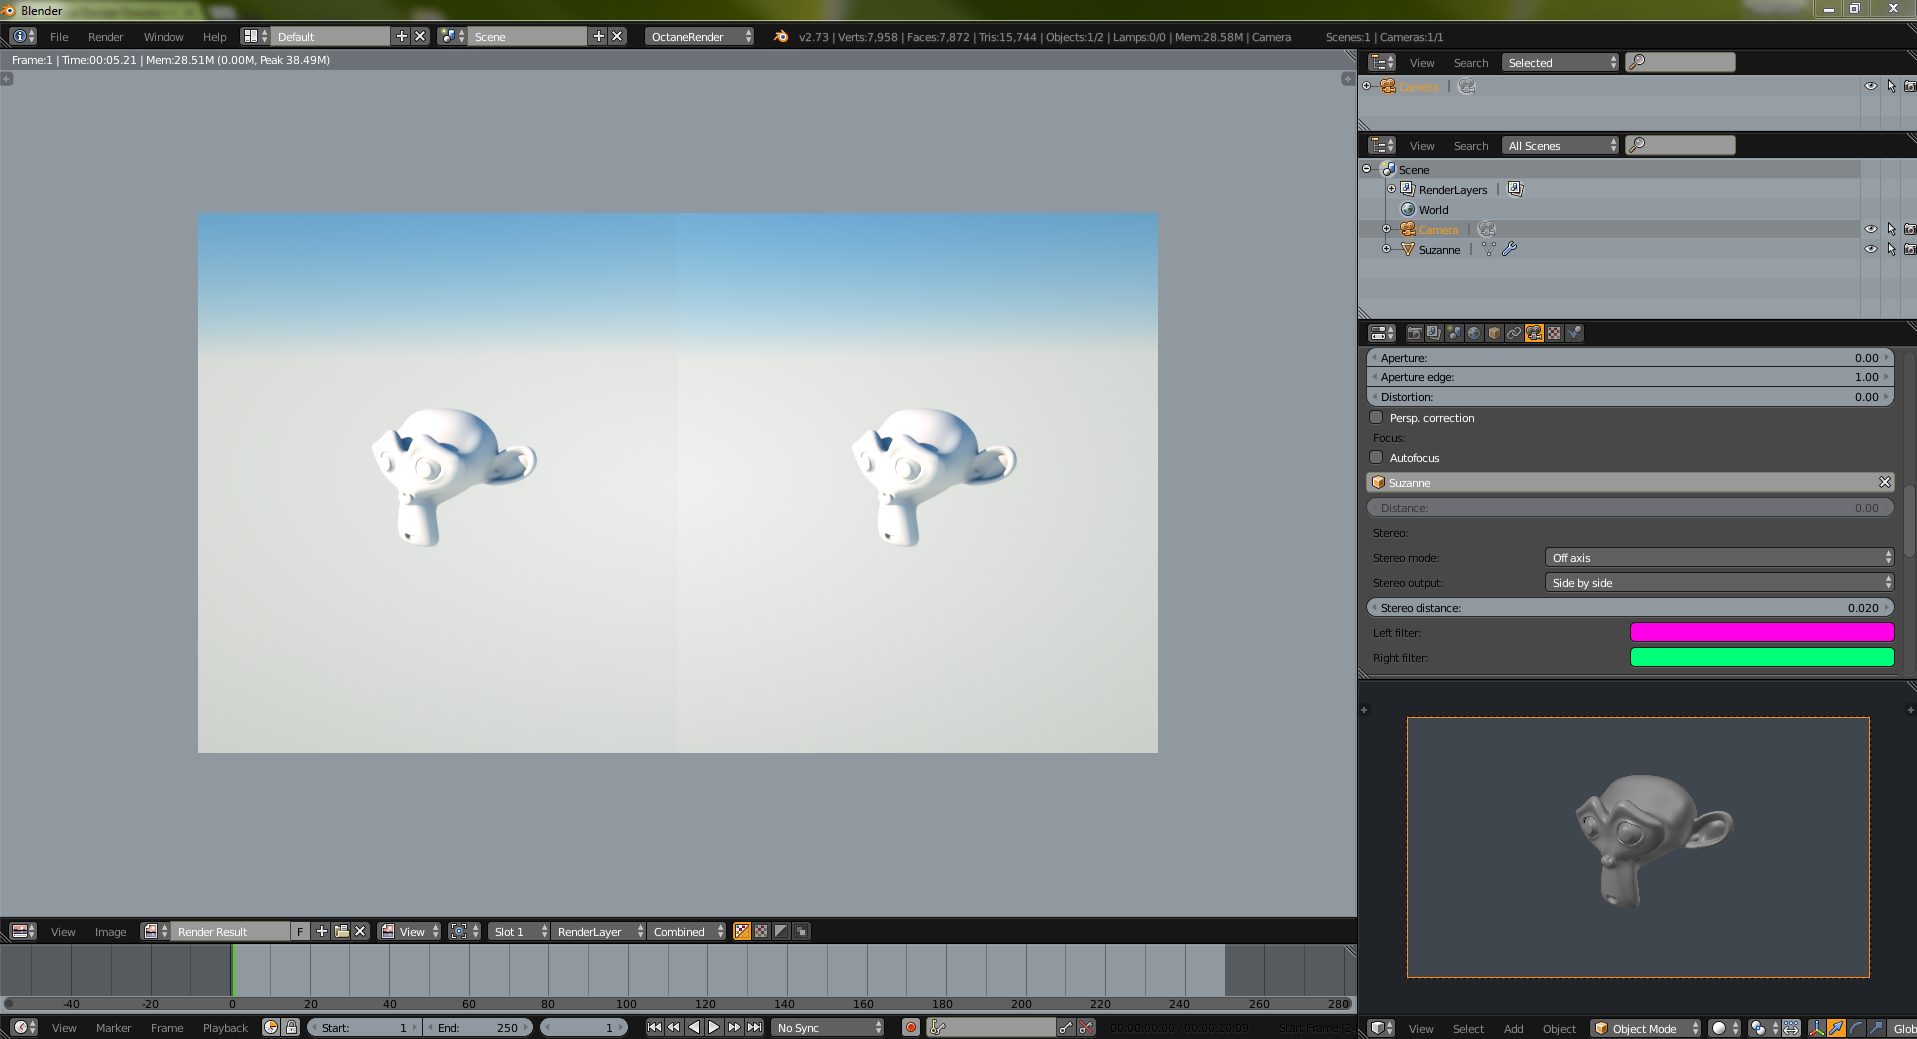Toggle the timeline range lock icon
This screenshot has width=1917, height=1039.
point(291,1027)
